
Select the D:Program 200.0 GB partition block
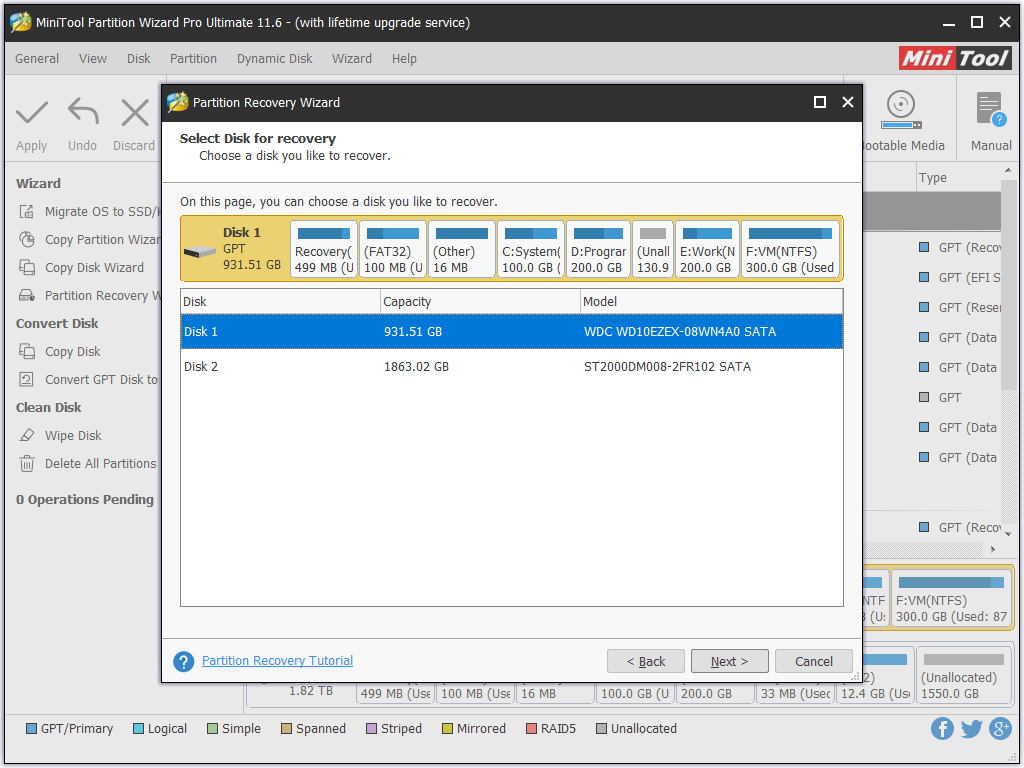click(598, 249)
